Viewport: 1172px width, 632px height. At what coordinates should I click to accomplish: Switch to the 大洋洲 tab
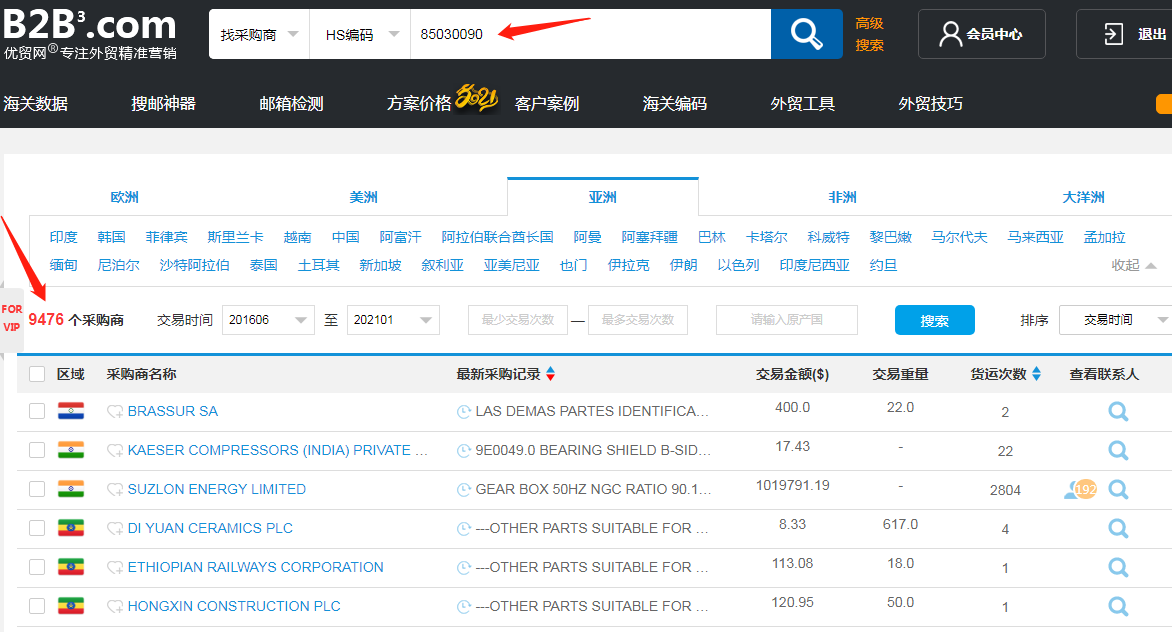(x=1083, y=197)
